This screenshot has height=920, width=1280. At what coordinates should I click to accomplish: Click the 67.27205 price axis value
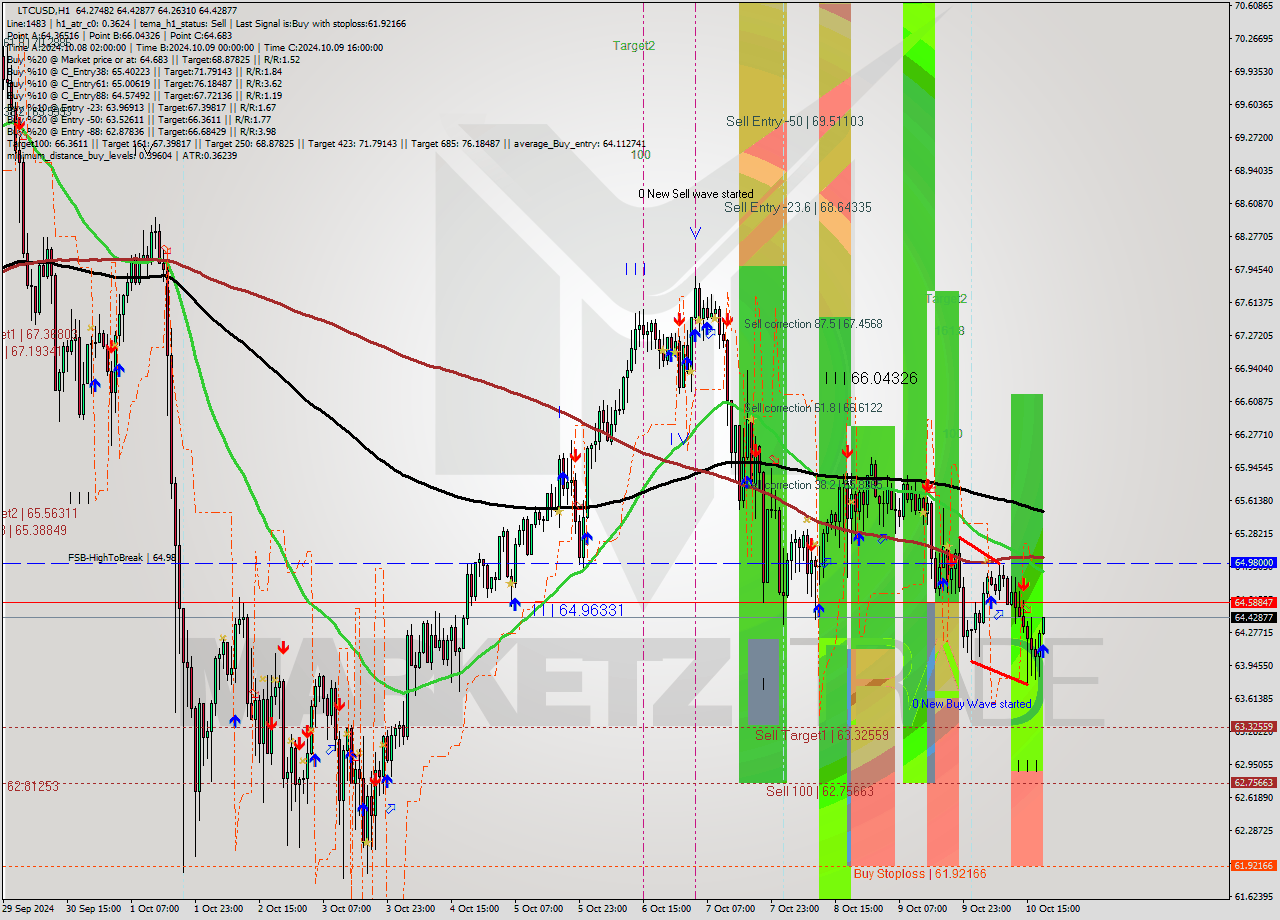[1254, 336]
